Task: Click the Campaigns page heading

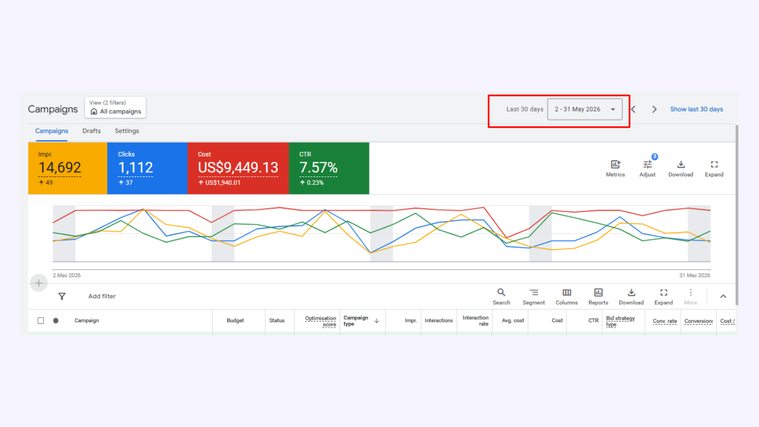Action: click(53, 109)
